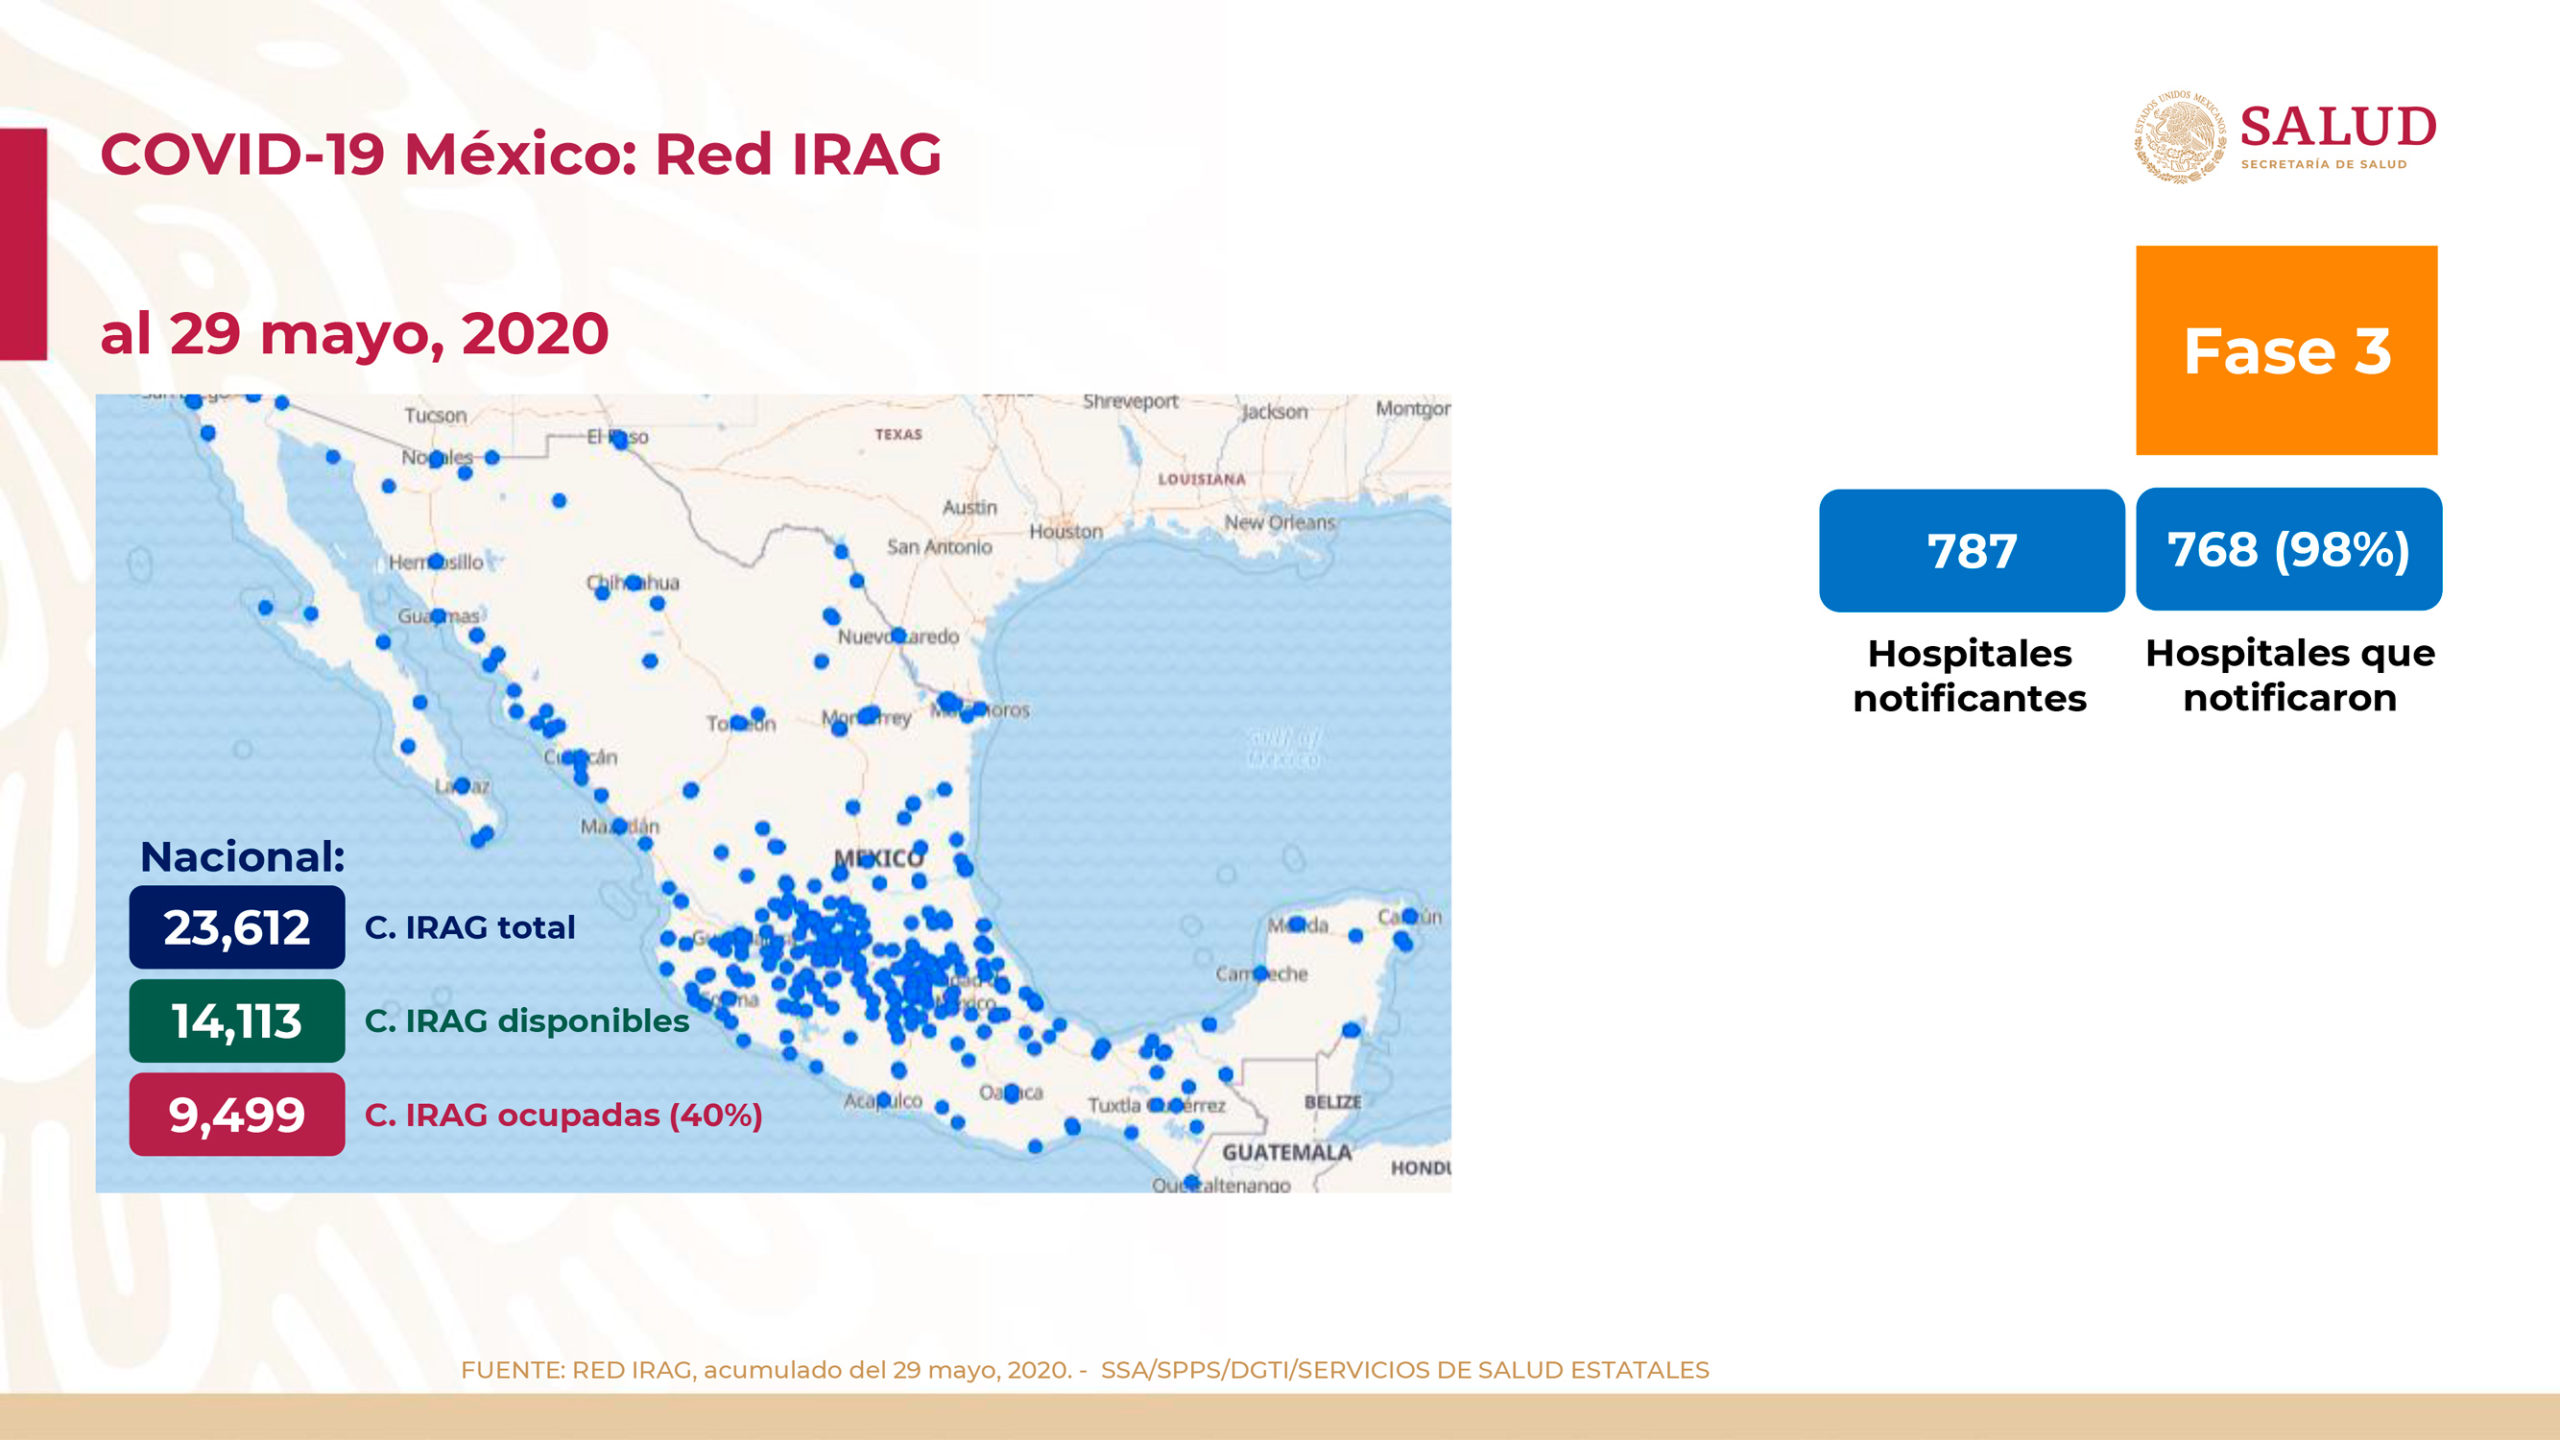Click the blue dot at Mazatlán
This screenshot has width=2560, height=1440.
[x=619, y=826]
